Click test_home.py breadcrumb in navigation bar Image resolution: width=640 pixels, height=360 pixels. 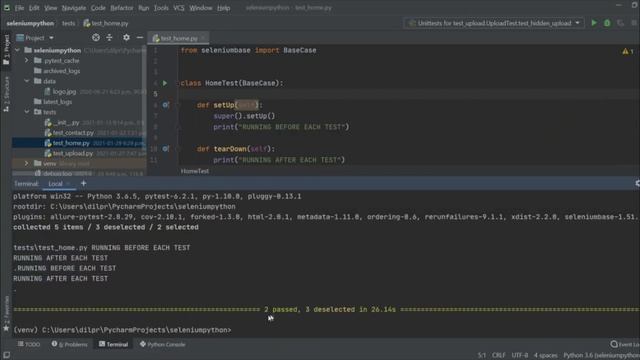[x=106, y=23]
